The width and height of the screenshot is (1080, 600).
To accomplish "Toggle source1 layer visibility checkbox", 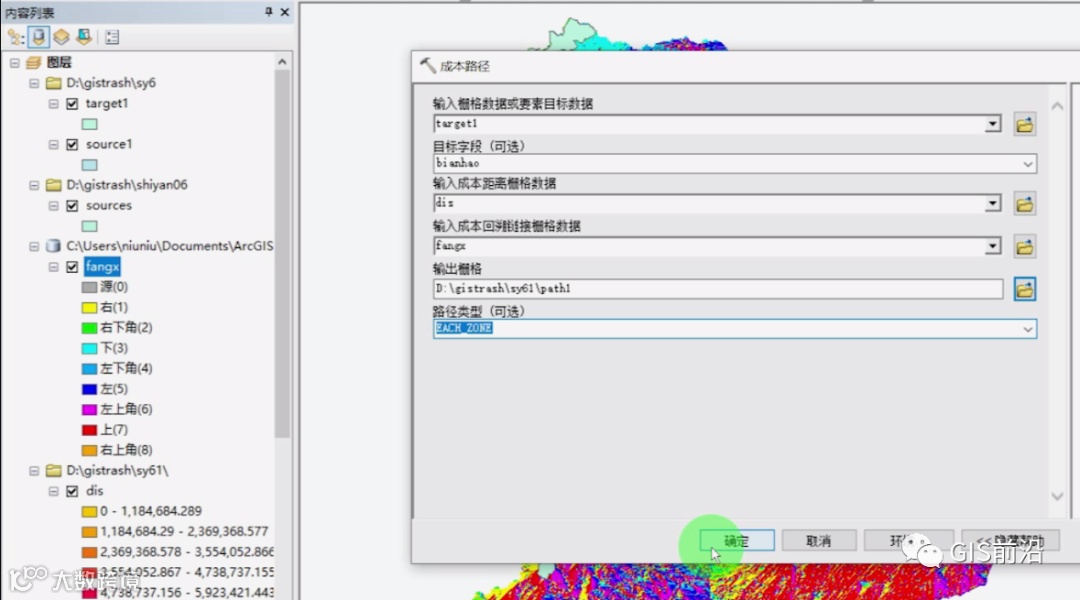I will tap(72, 145).
